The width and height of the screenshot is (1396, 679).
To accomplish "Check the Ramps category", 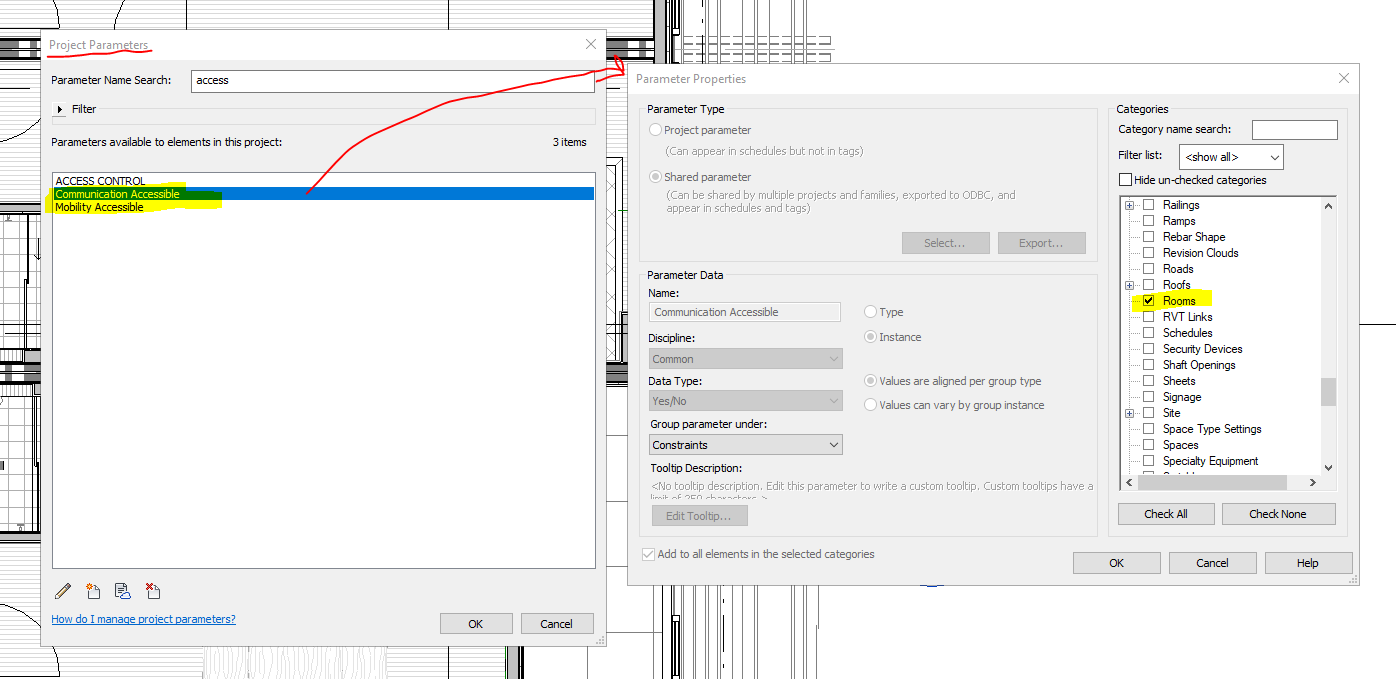I will [x=1147, y=220].
